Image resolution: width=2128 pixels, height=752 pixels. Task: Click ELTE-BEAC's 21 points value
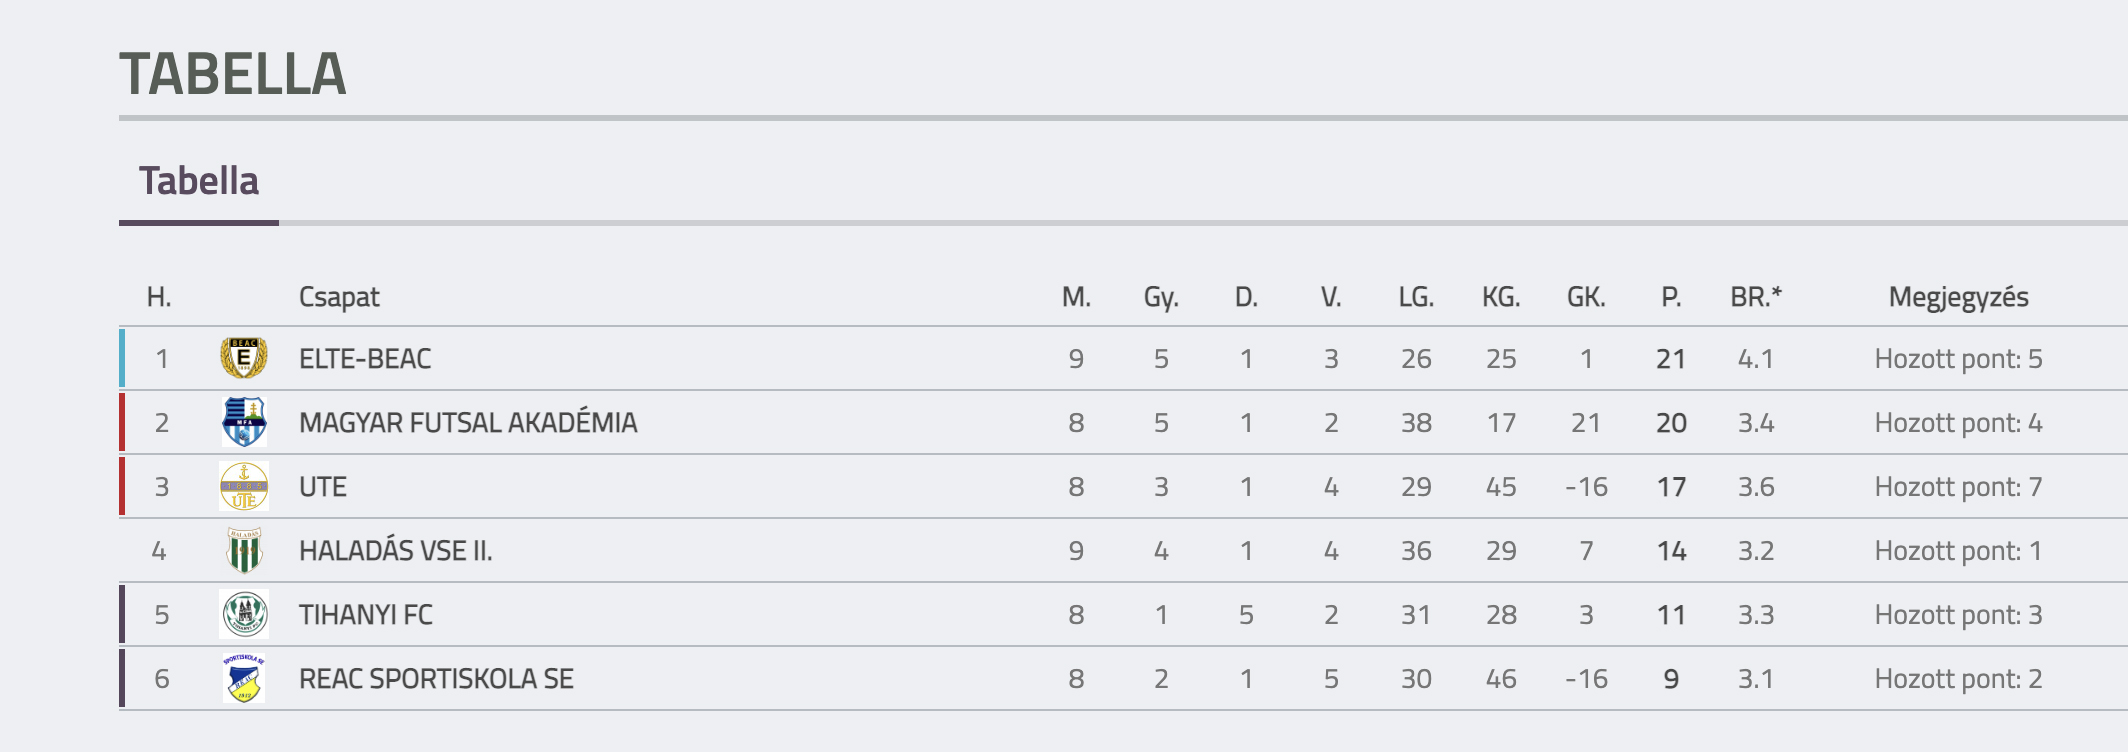pos(1671,359)
